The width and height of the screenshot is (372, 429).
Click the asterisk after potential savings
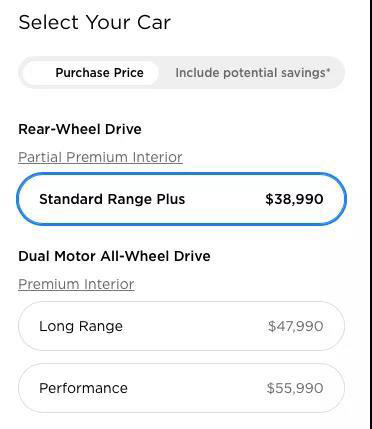(328, 70)
